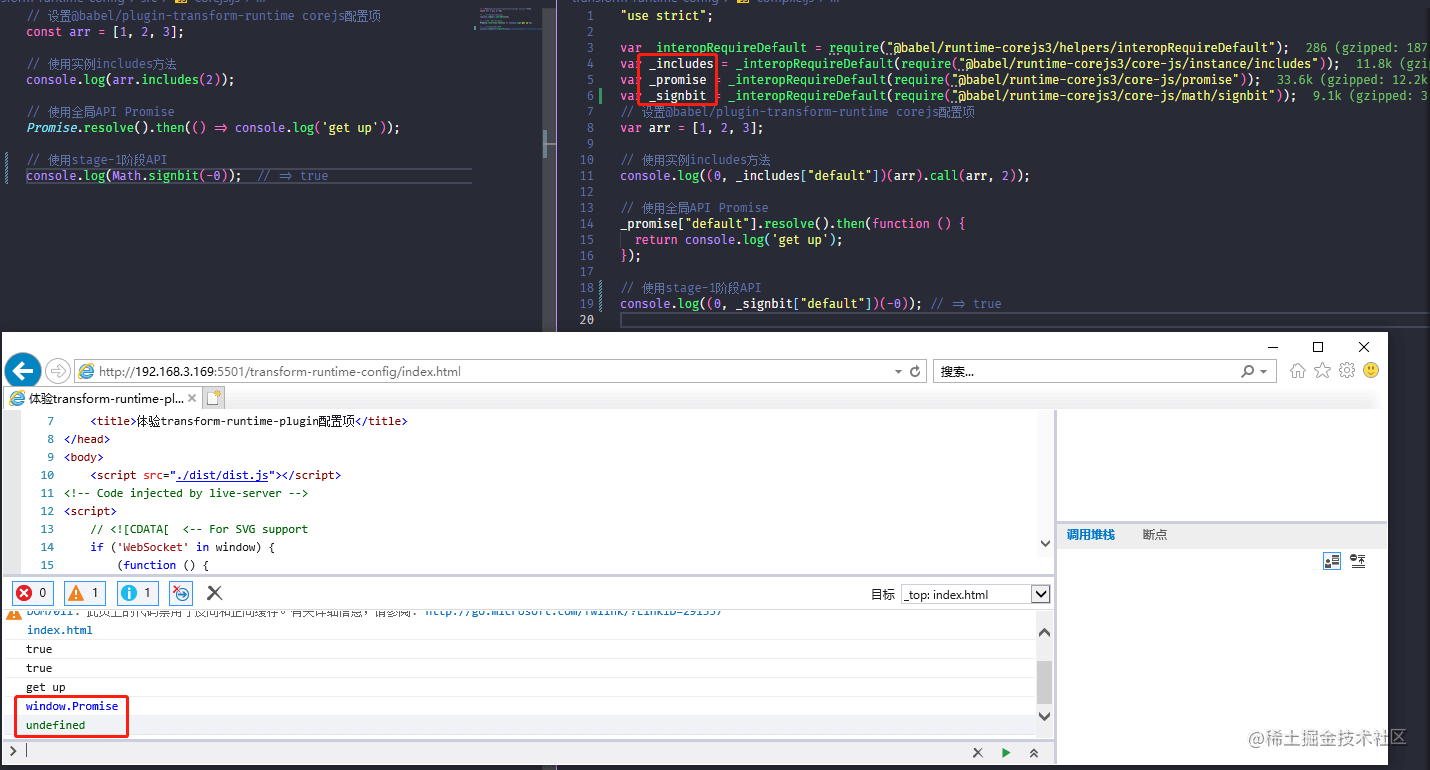Screen dimensions: 1430x770
Task: Toggle clear-on-navigate console icon
Action: point(181,593)
